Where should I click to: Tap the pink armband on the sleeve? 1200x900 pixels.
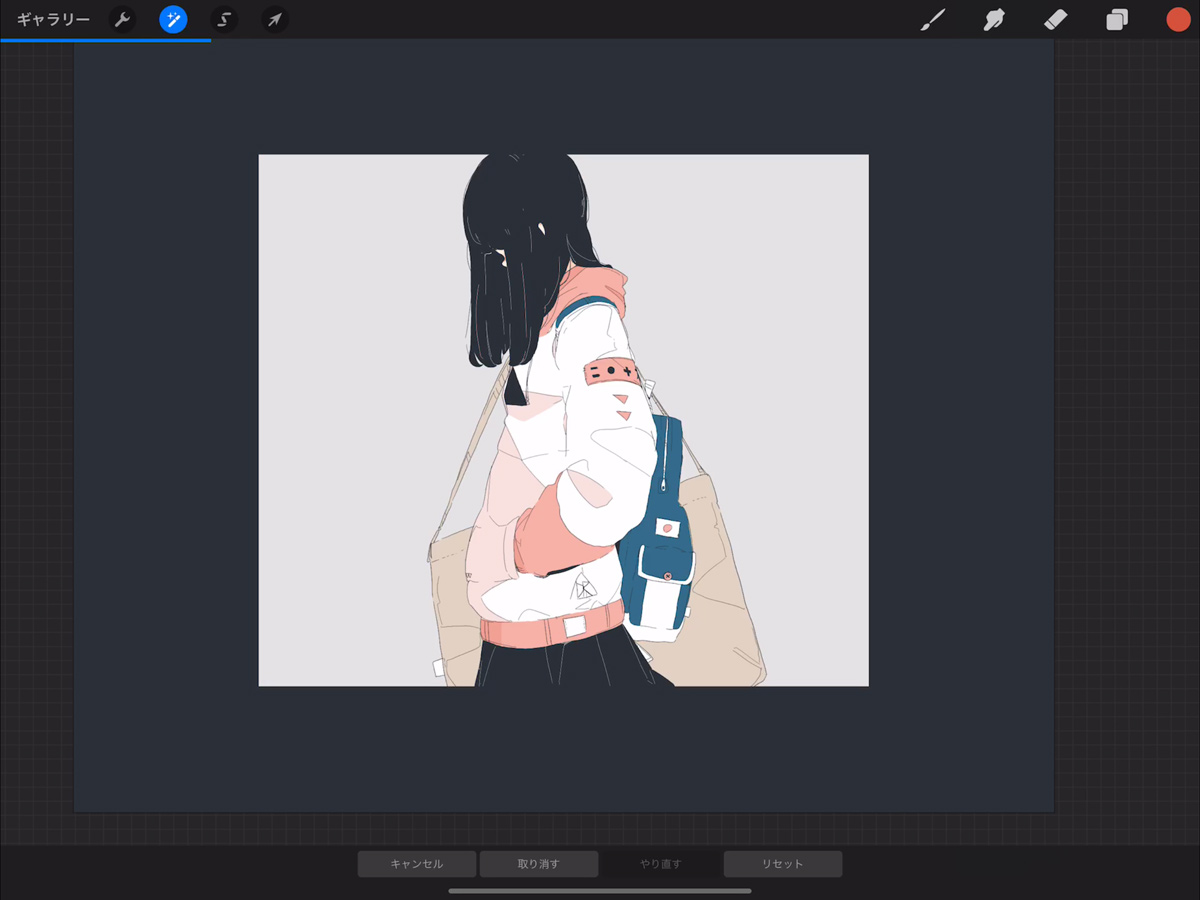point(612,371)
